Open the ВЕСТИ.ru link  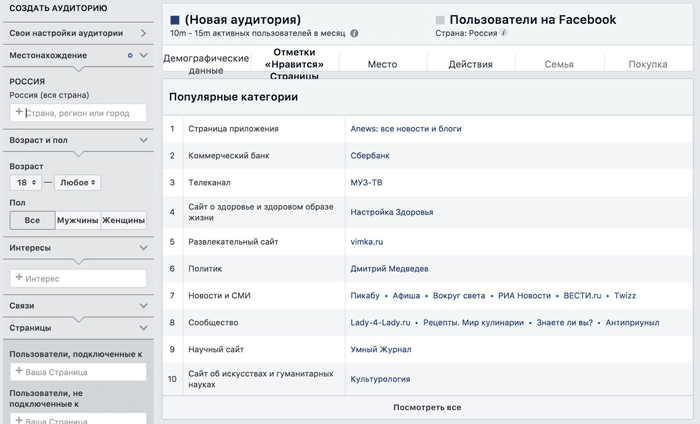(582, 295)
